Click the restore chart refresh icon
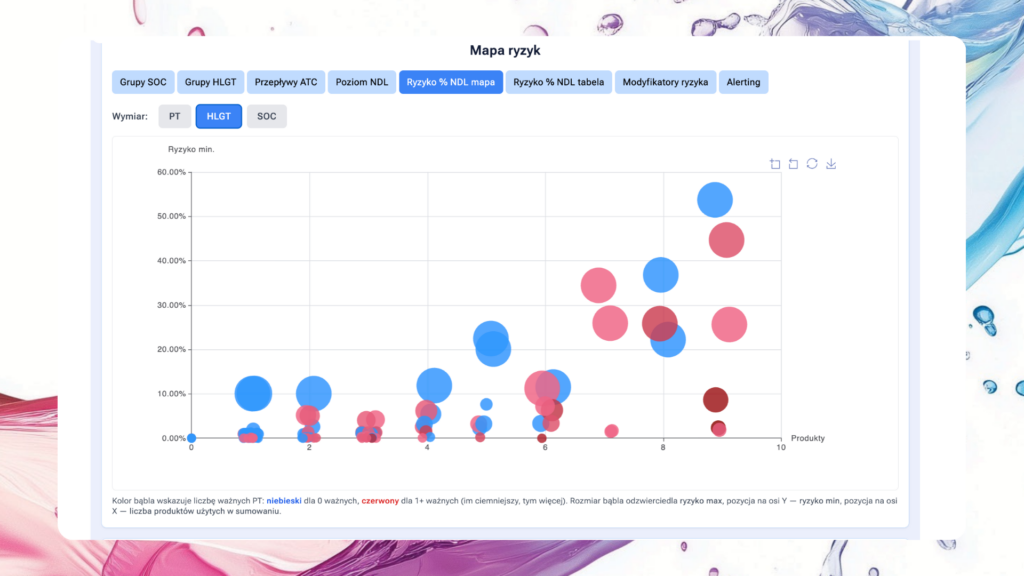 point(812,164)
